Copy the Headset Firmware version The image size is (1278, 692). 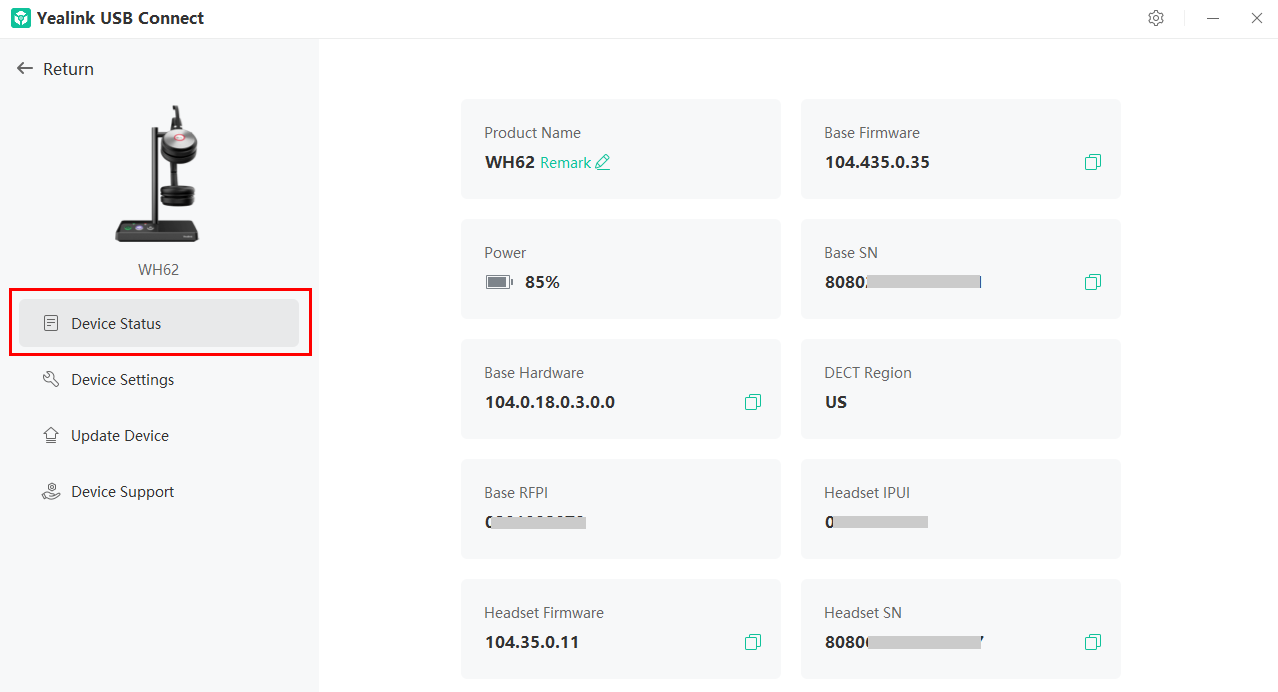tap(753, 642)
